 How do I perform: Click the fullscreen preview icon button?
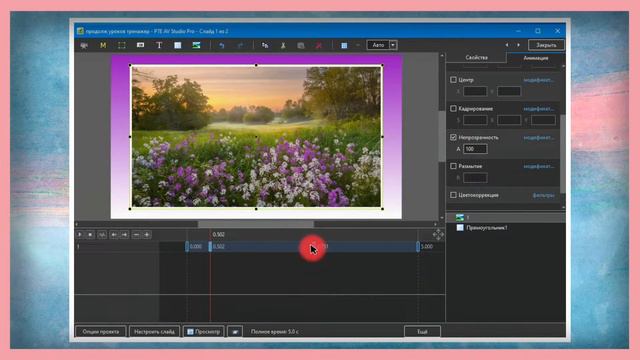pyautogui.click(x=235, y=331)
